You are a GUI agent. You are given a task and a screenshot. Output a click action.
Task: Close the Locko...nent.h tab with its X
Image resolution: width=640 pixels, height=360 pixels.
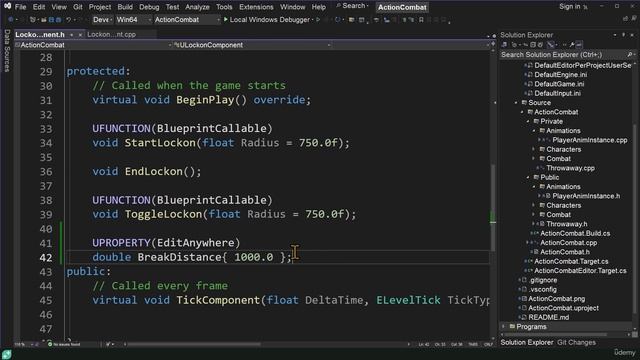tap(80, 35)
